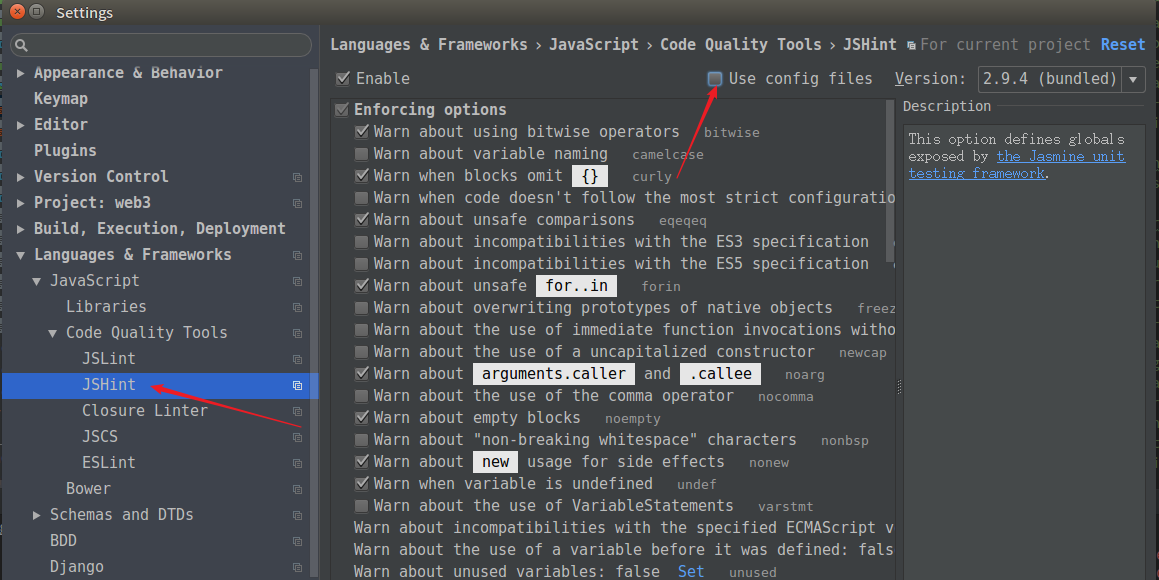The height and width of the screenshot is (580, 1159).
Task: Click the splitter handle before Description panel
Action: point(899,386)
